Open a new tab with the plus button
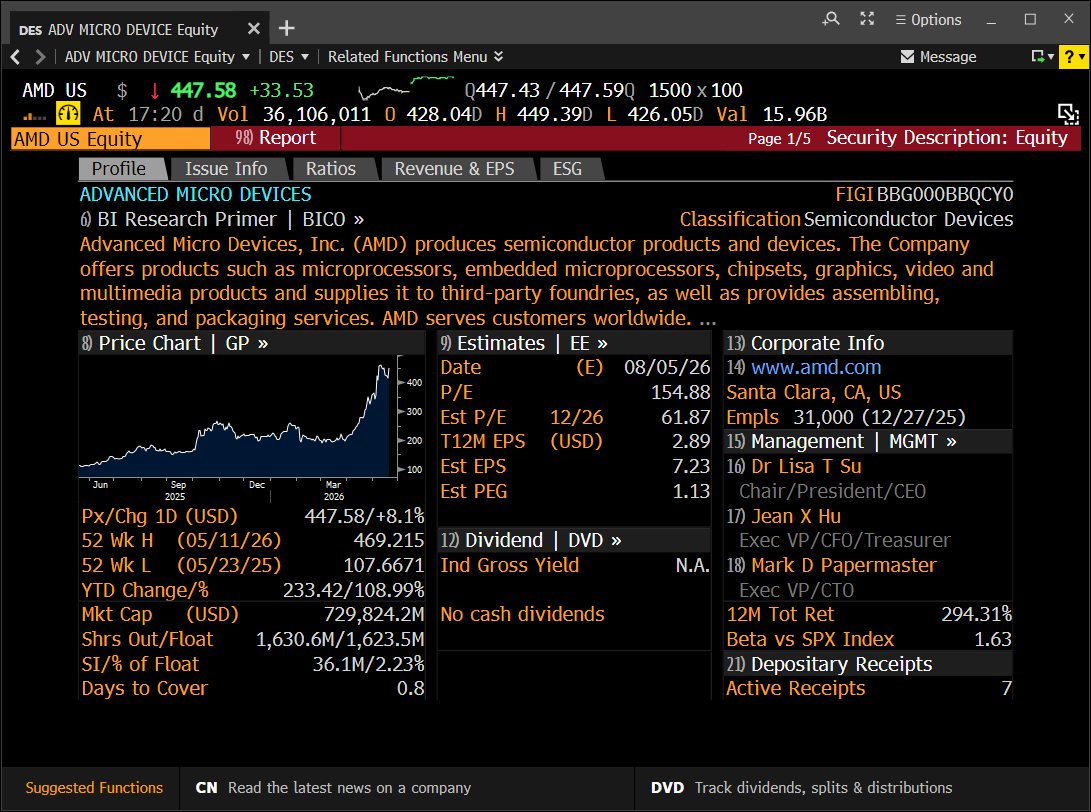The image size is (1091, 812). (x=286, y=29)
